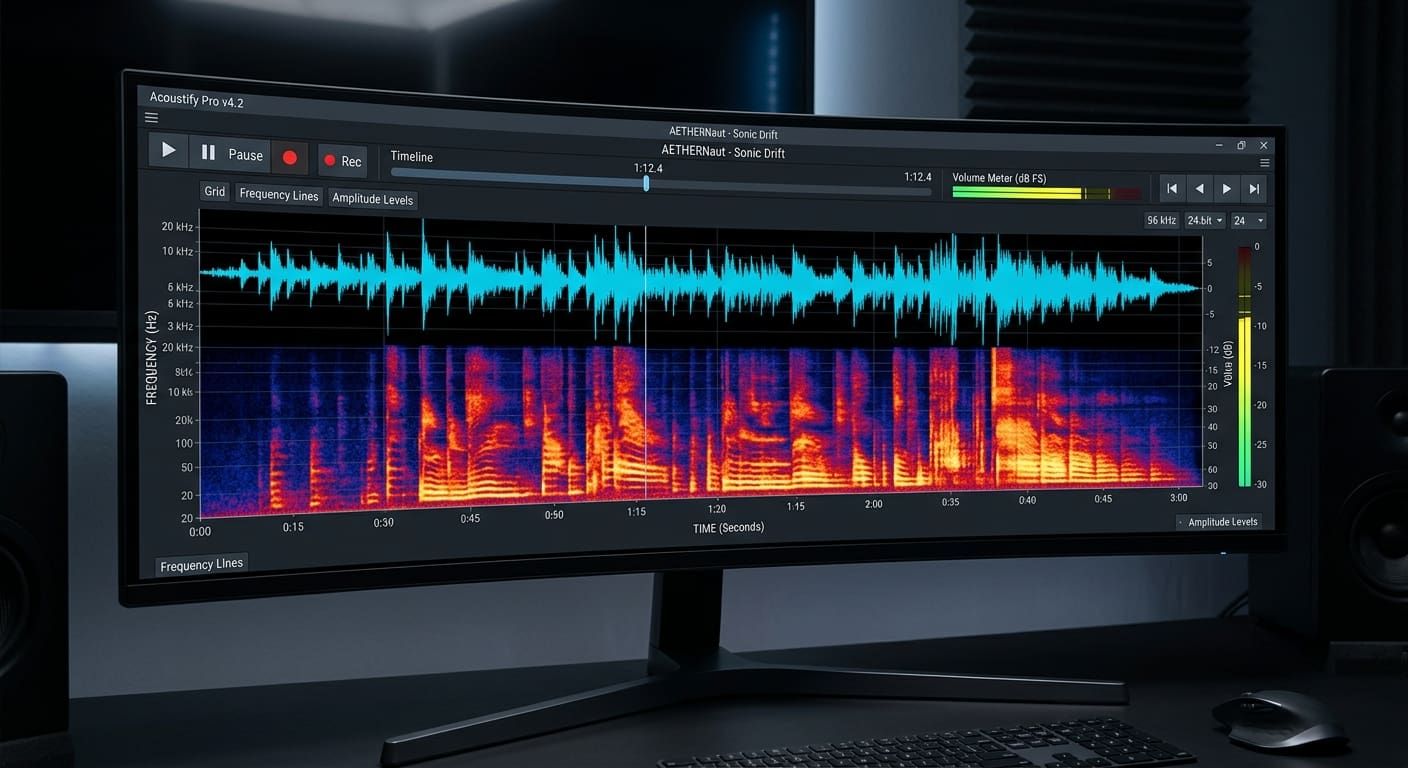Viewport: 1408px width, 768px height.
Task: Pause playback with the Pause button
Action: click(x=230, y=154)
